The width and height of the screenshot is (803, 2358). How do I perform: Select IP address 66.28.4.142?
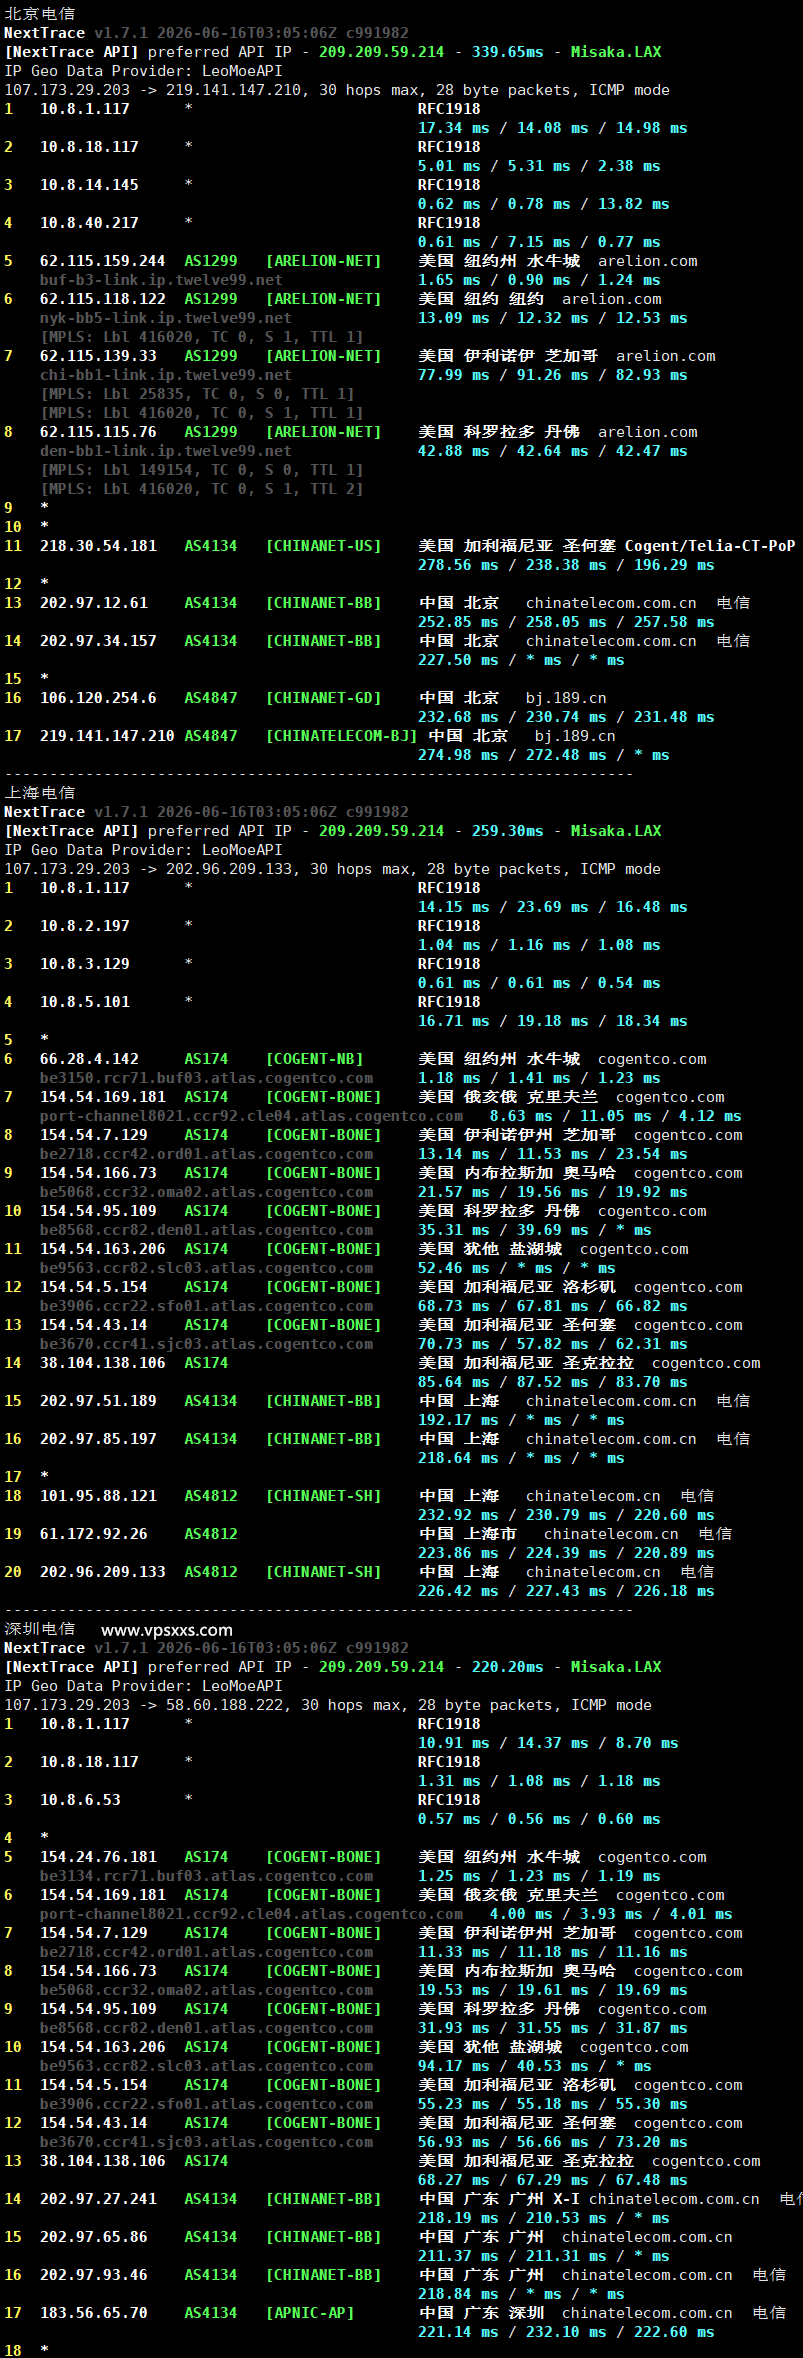89,1058
